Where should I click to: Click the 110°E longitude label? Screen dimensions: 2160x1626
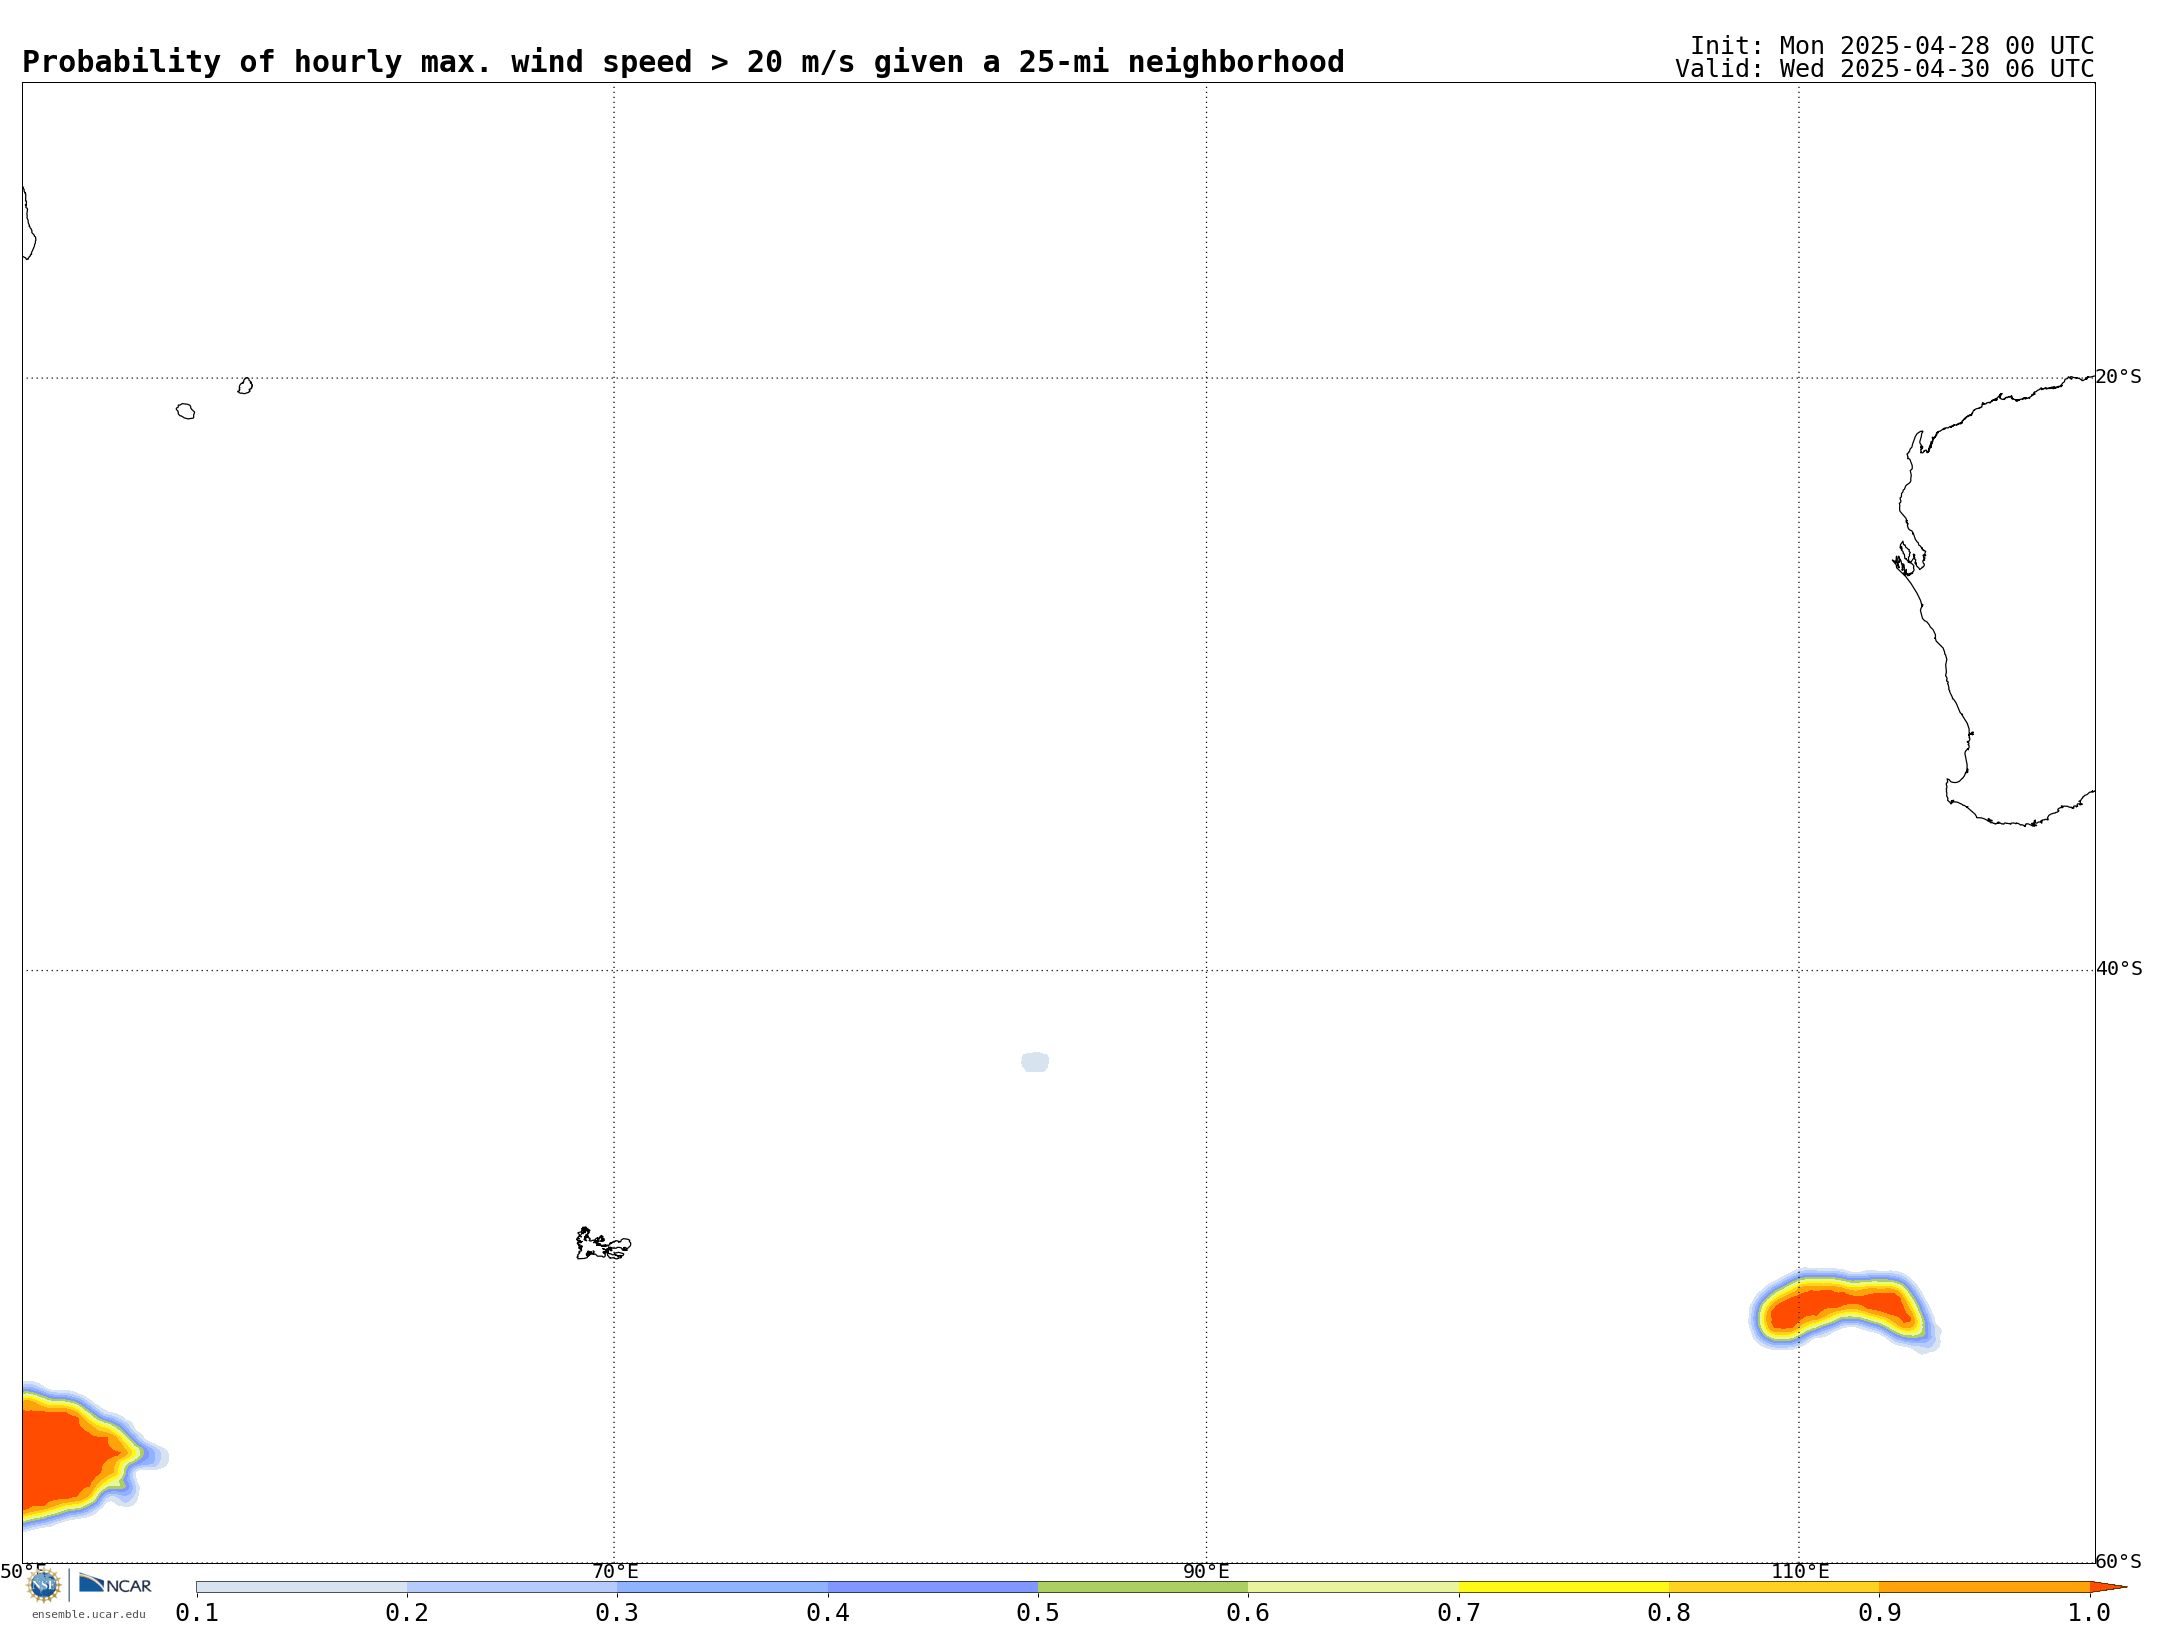pos(1800,1572)
